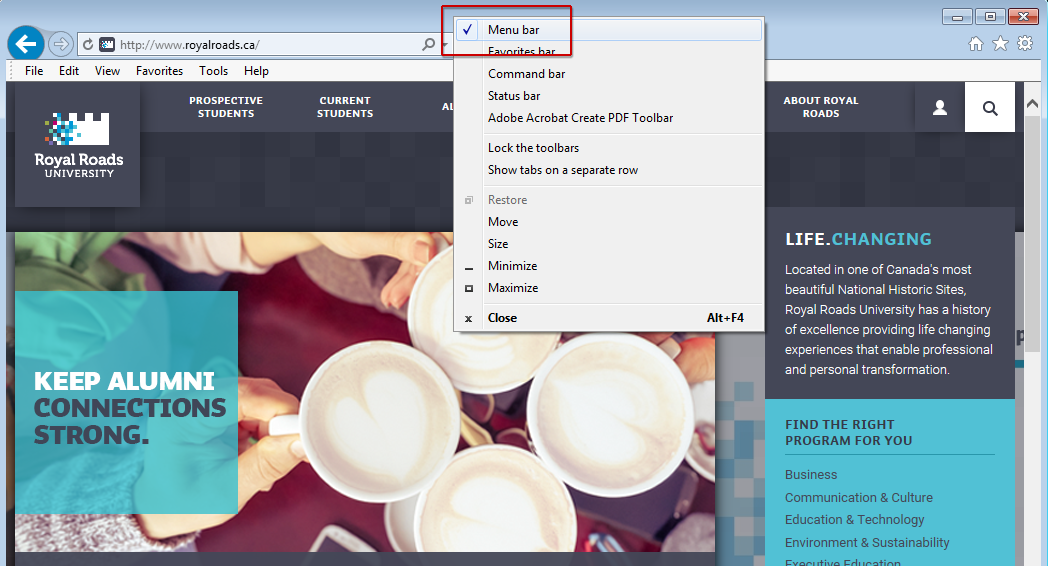Select Maximize from the context menu
The height and width of the screenshot is (566, 1048).
click(609, 288)
